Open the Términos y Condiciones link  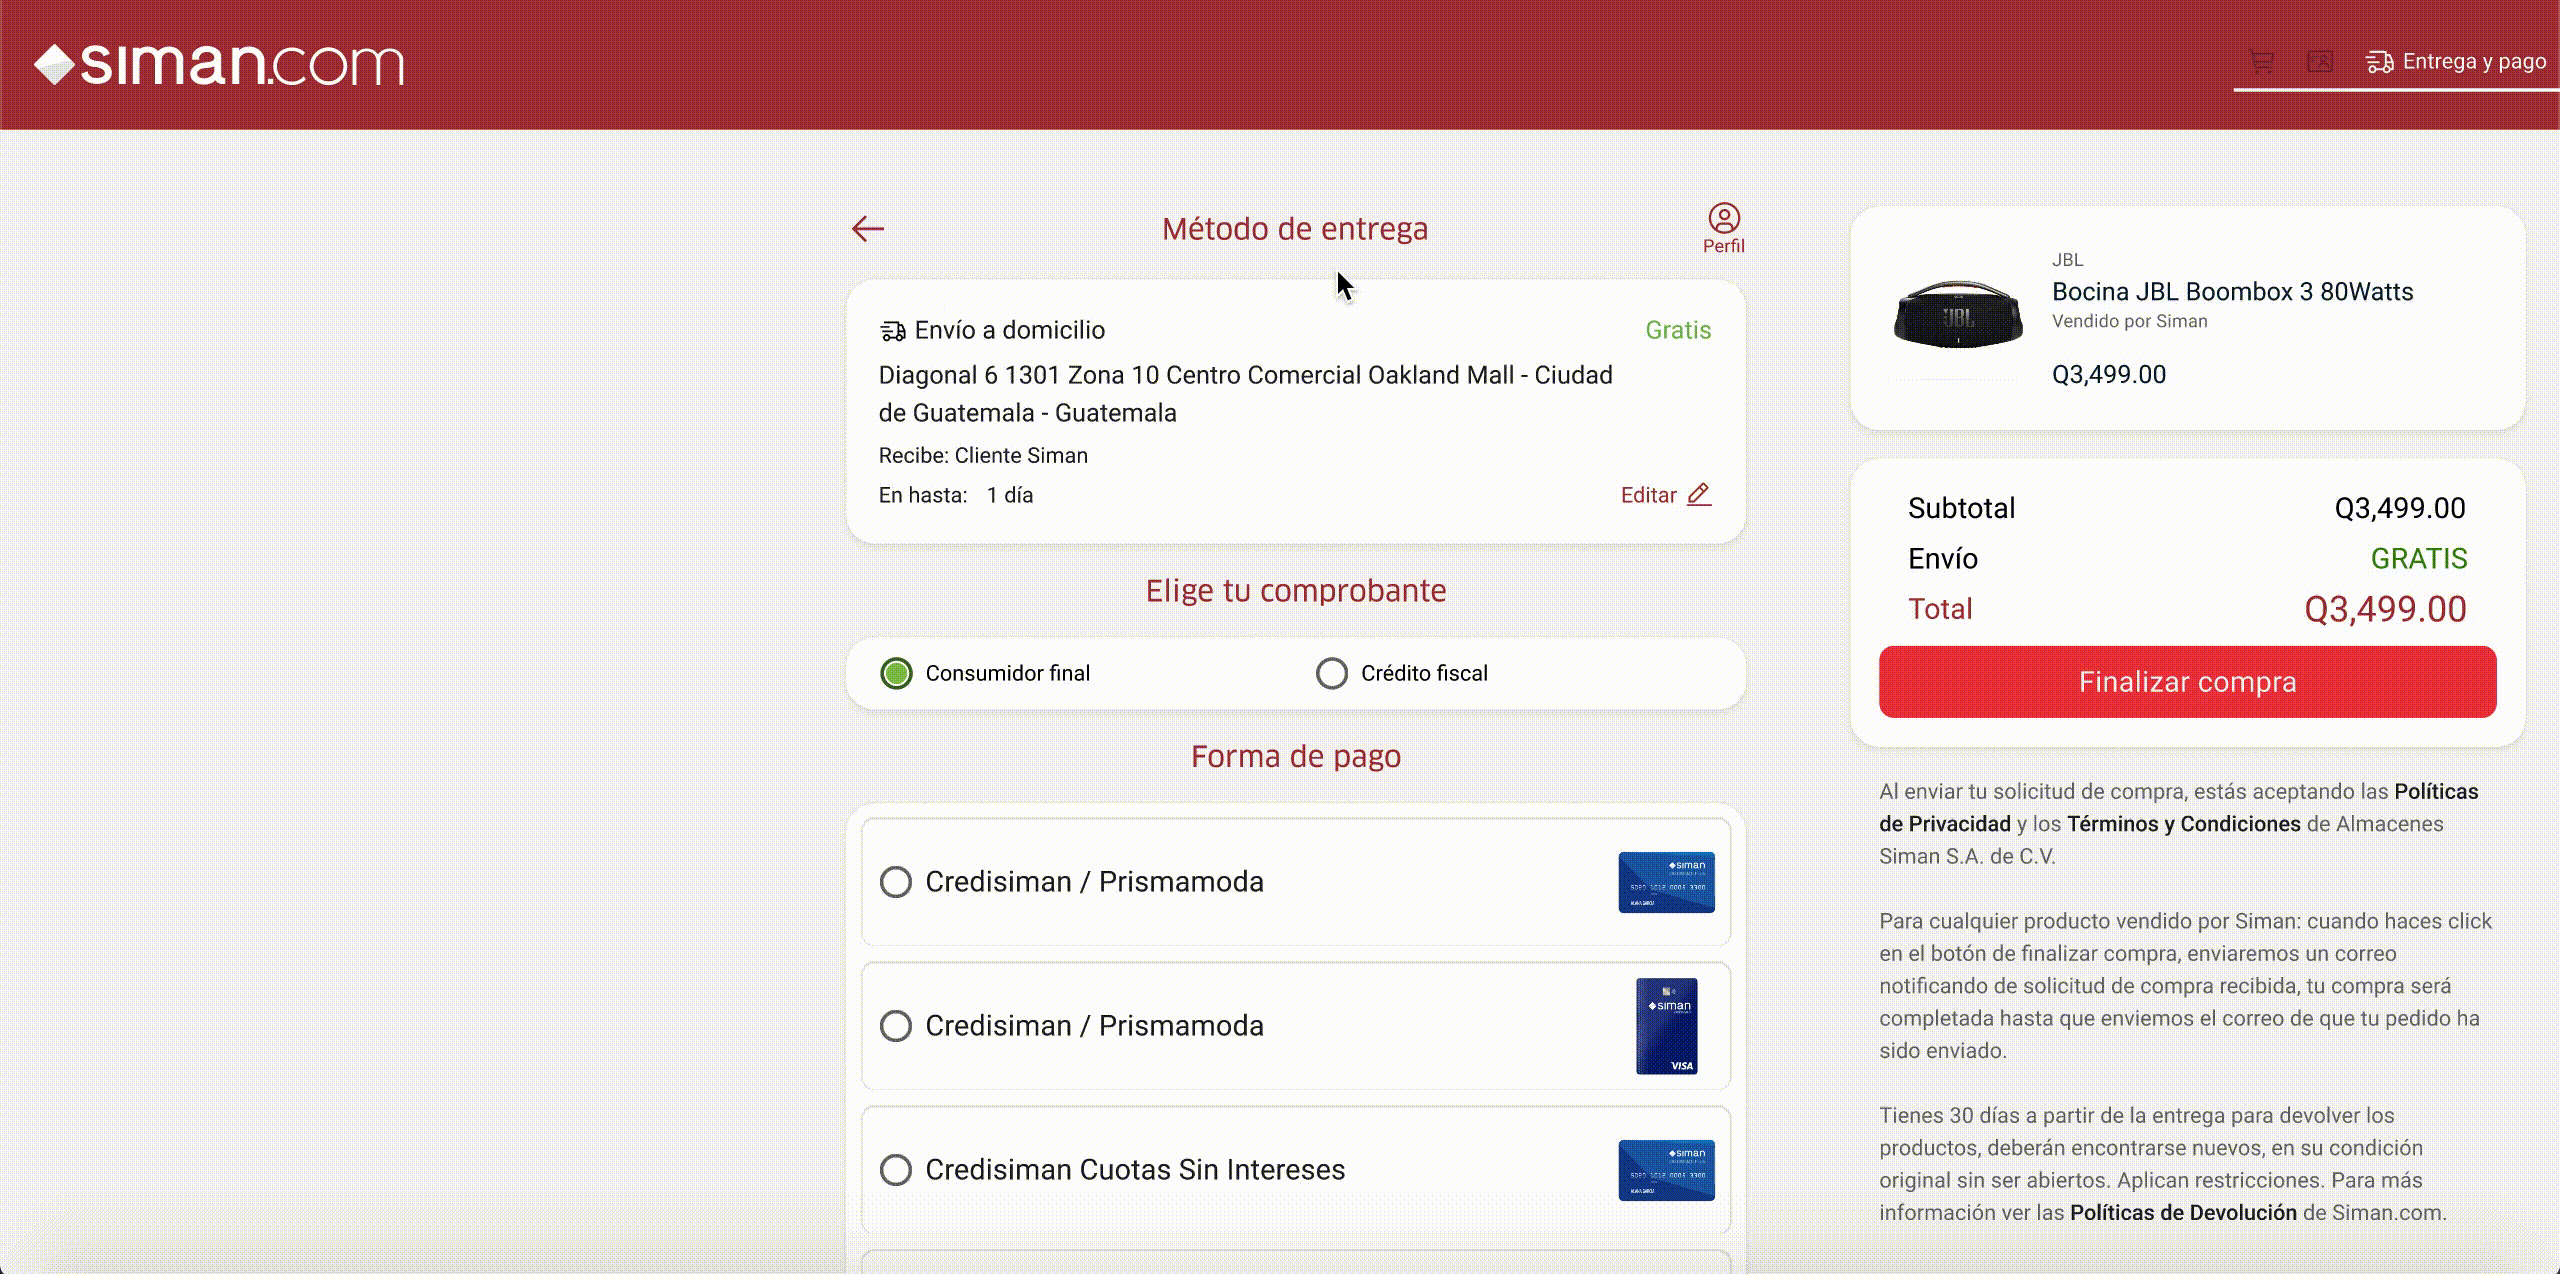(2184, 824)
